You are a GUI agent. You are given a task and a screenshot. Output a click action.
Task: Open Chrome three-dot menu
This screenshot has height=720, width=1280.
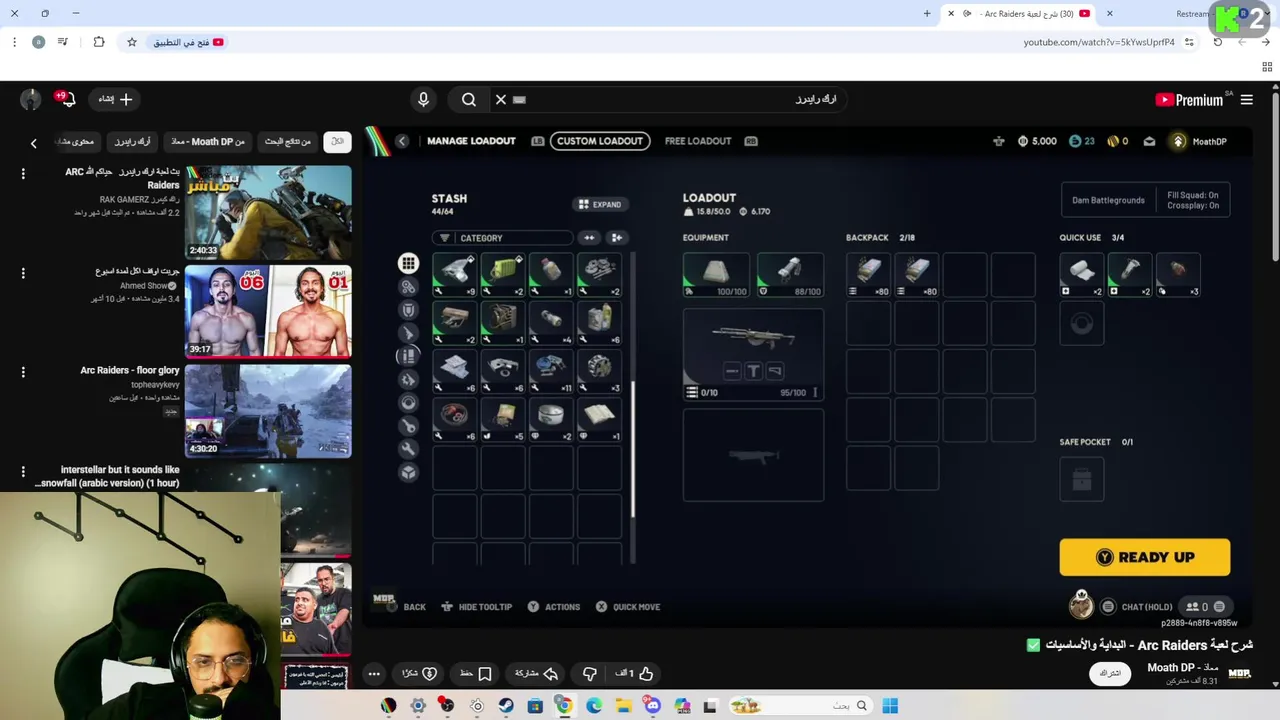[14, 42]
